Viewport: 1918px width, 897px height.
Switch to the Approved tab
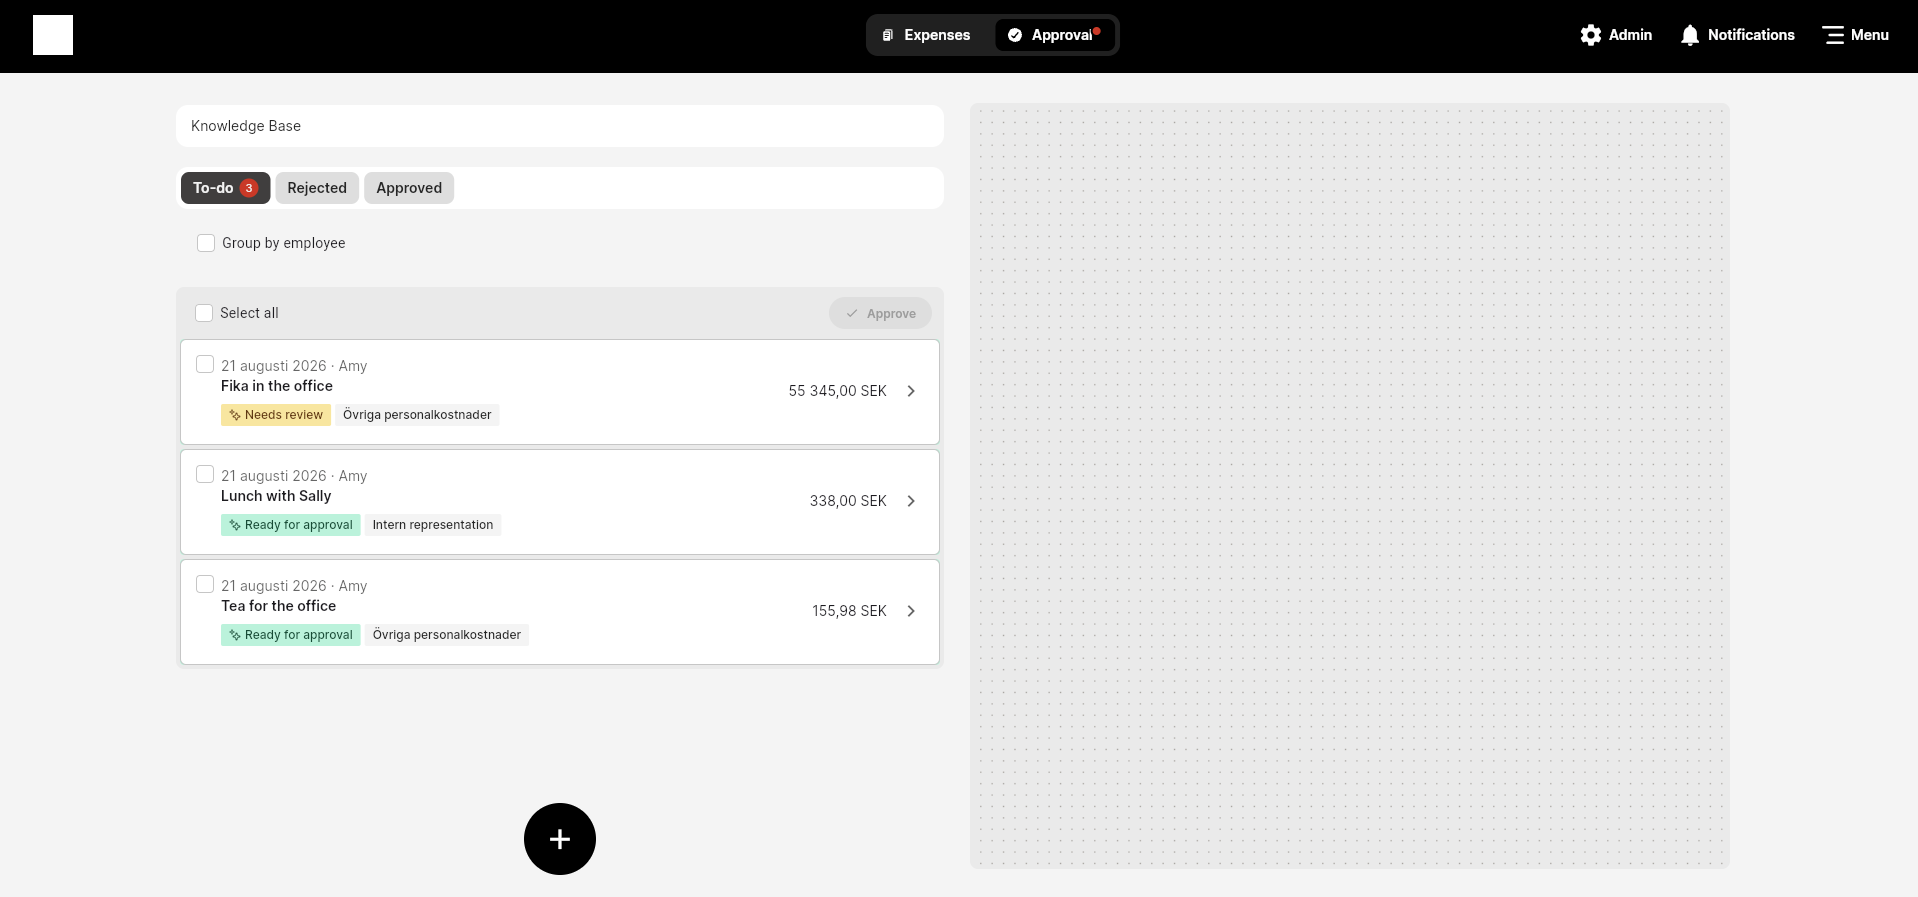click(409, 188)
